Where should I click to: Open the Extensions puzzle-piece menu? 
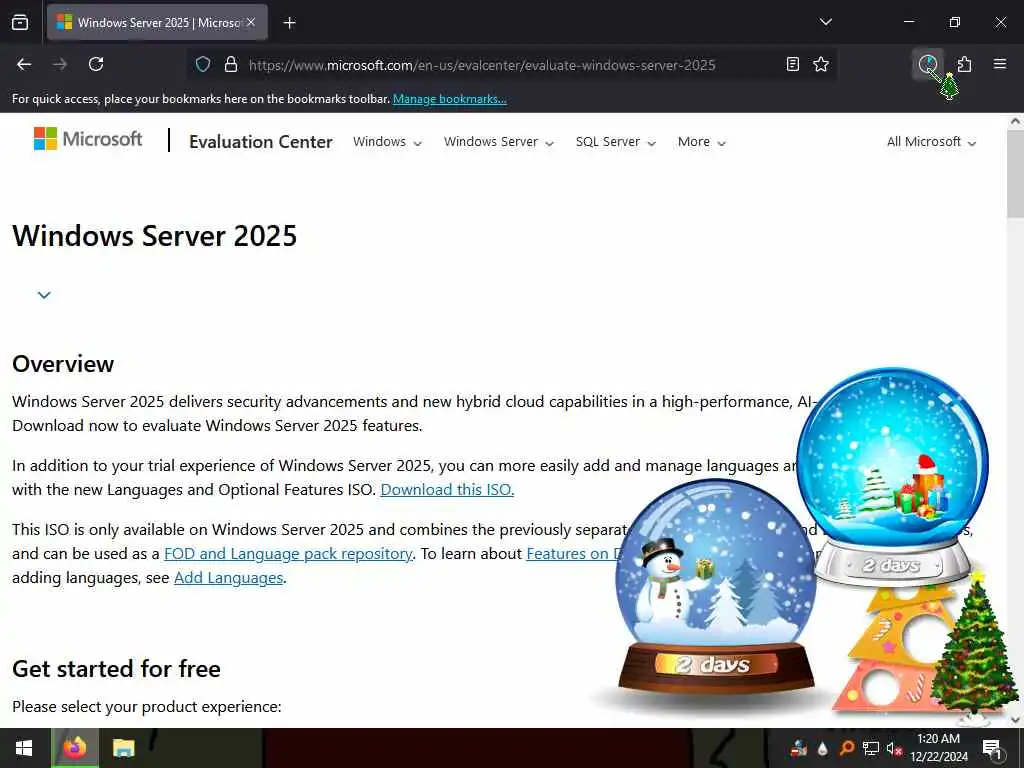[964, 64]
